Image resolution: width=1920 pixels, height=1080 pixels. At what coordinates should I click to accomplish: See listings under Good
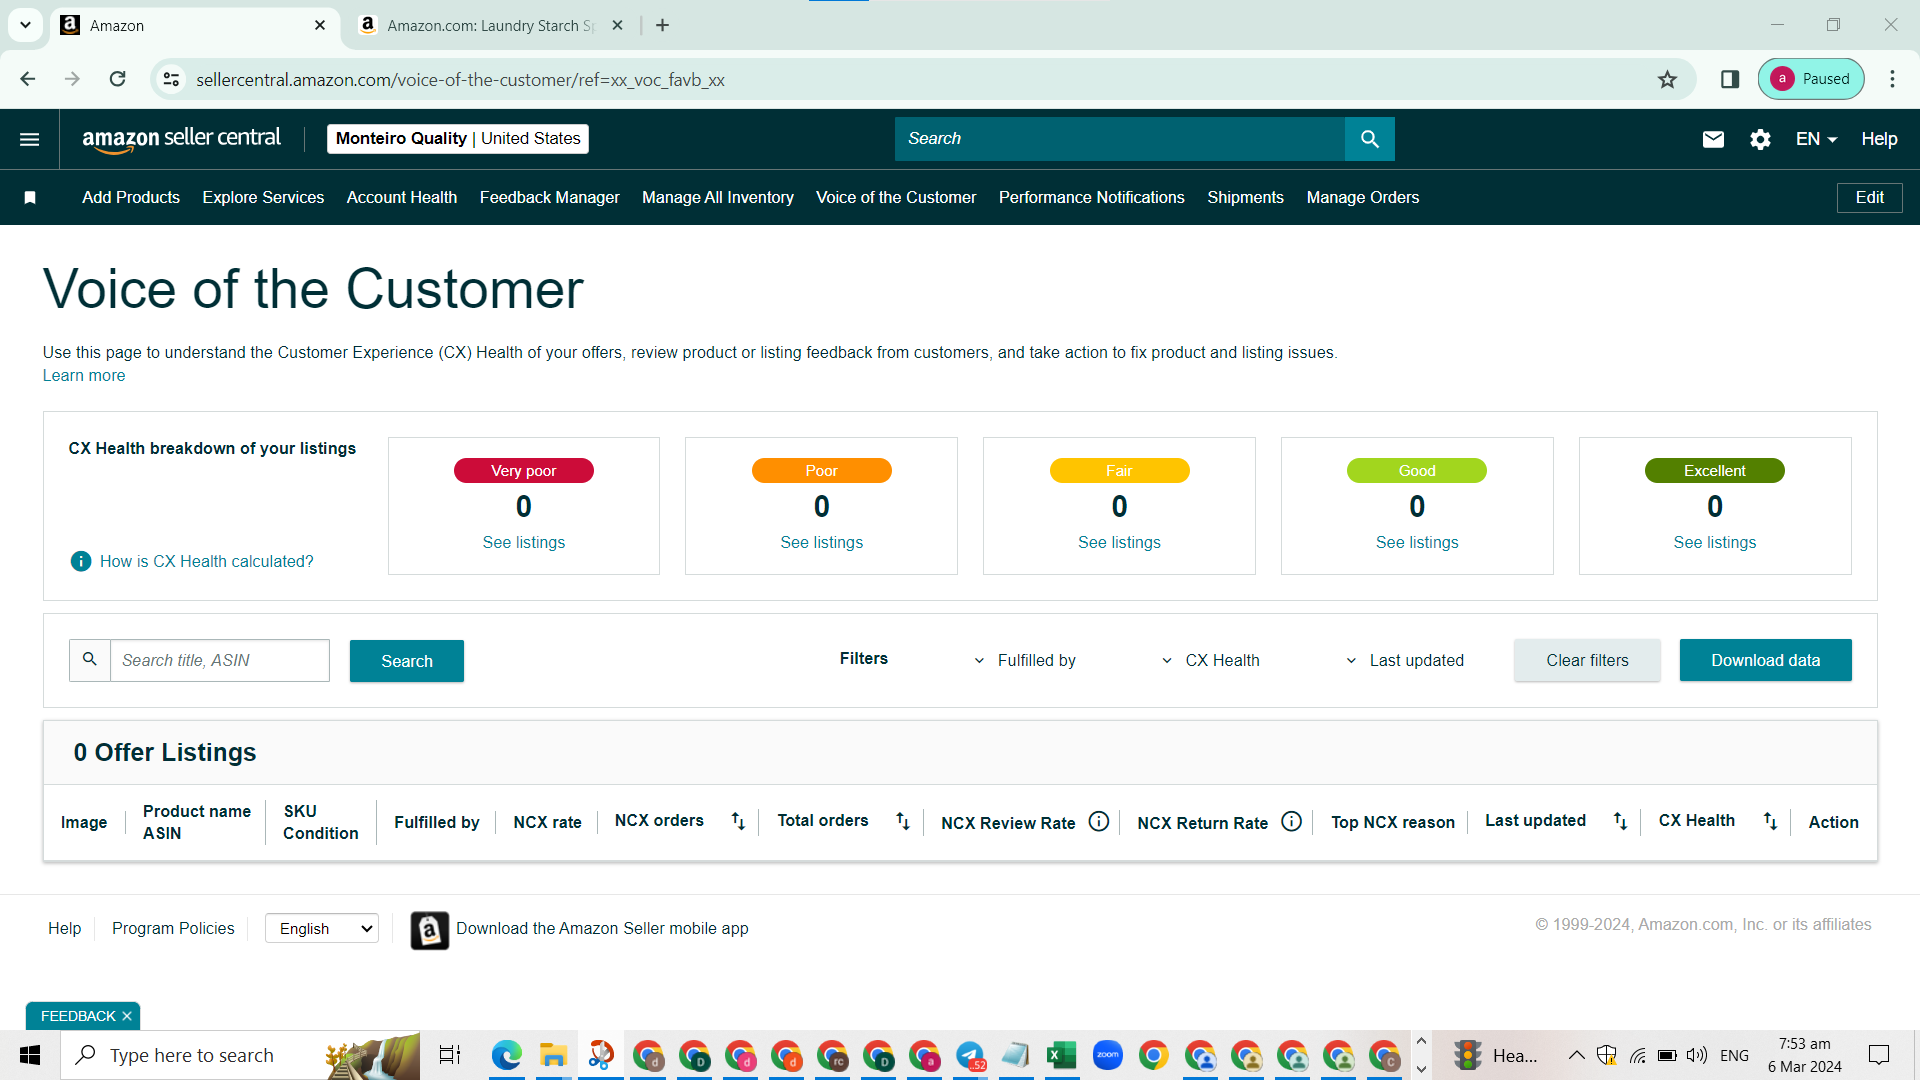[1417, 543]
